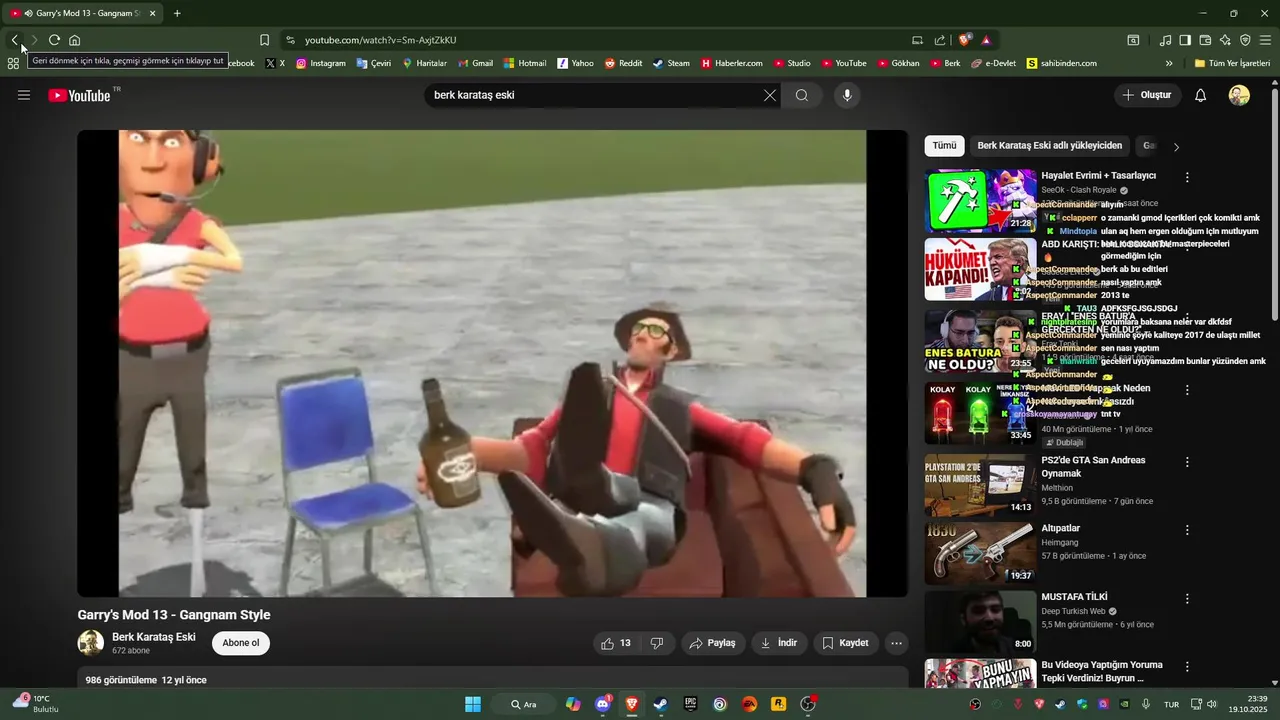
Task: Click the İndir download button
Action: tap(779, 643)
